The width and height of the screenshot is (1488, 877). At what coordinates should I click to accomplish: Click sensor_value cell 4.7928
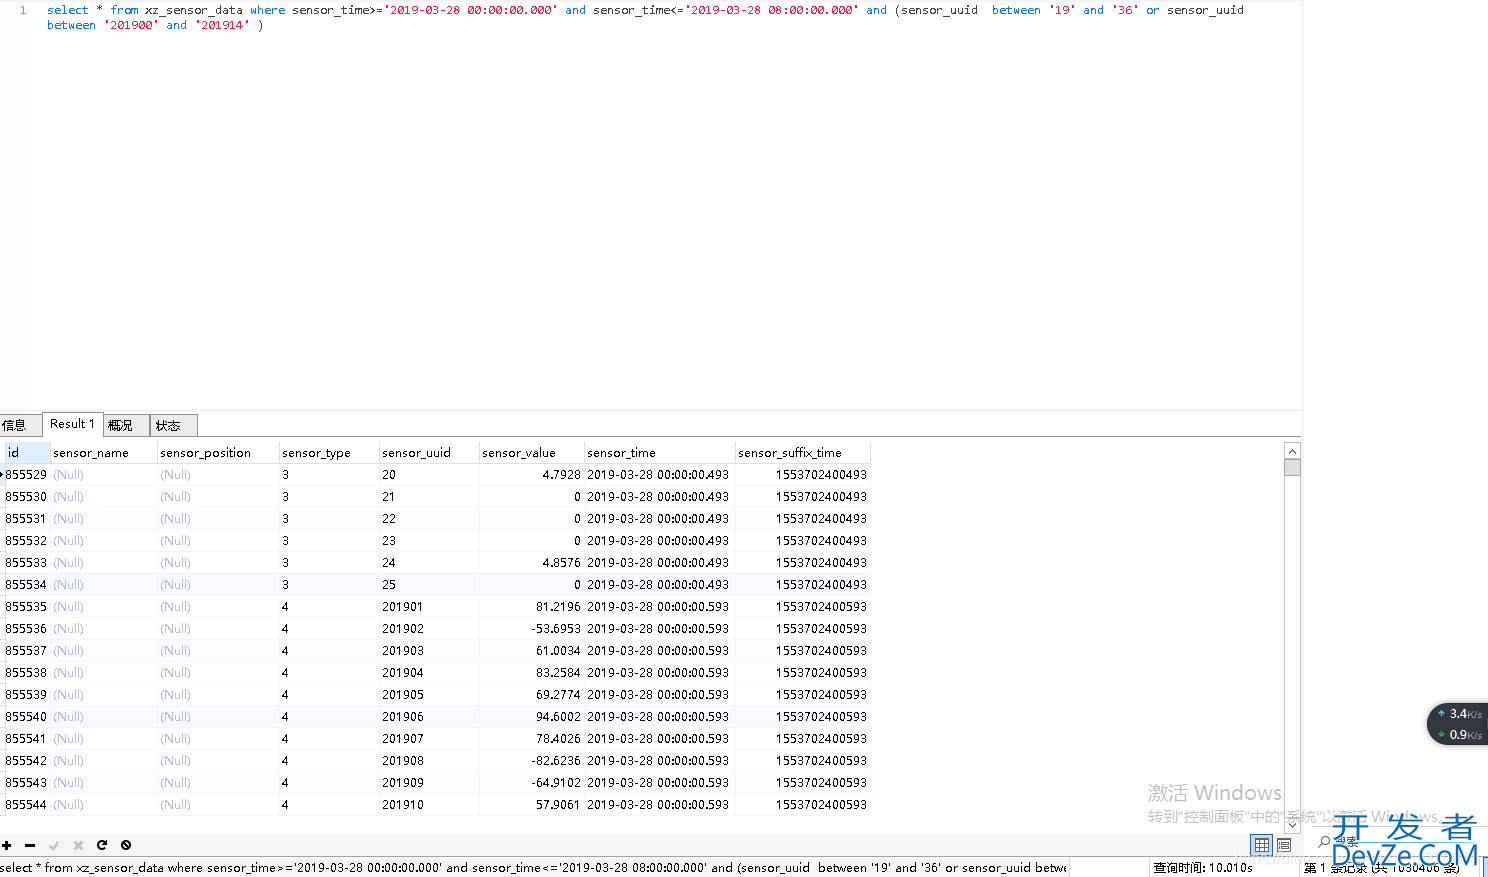[x=532, y=474]
